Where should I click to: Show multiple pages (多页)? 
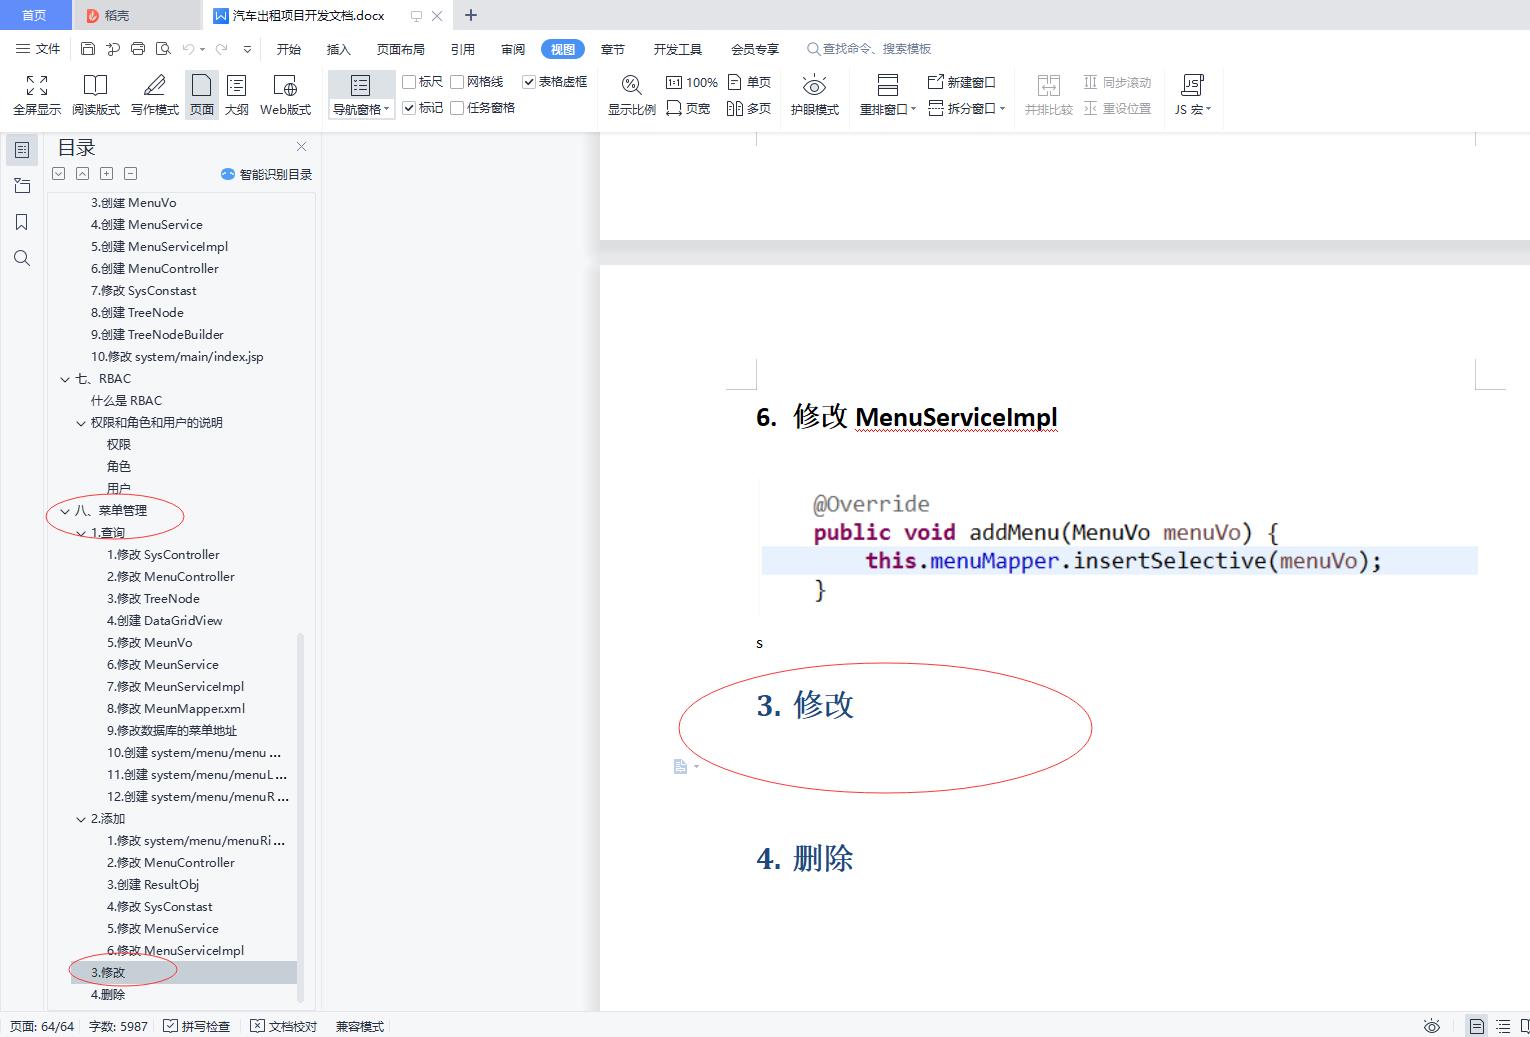pos(749,108)
